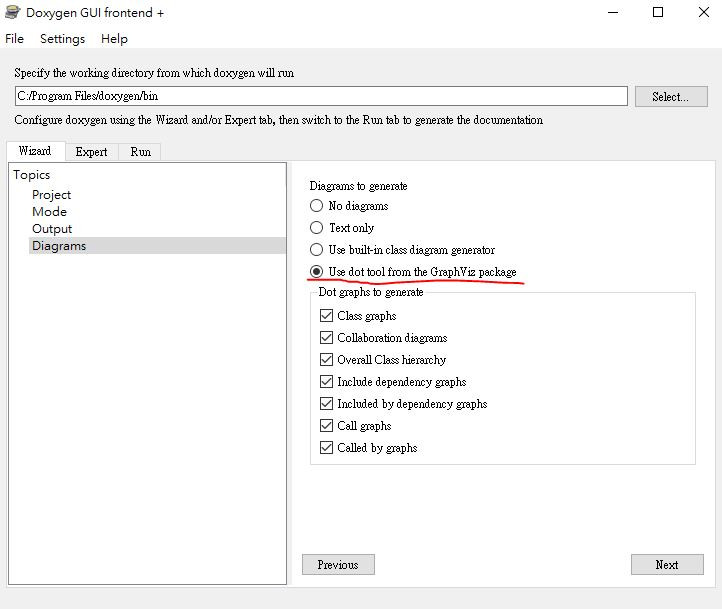
Task: Toggle the Class graphs checkbox
Action: coord(326,316)
